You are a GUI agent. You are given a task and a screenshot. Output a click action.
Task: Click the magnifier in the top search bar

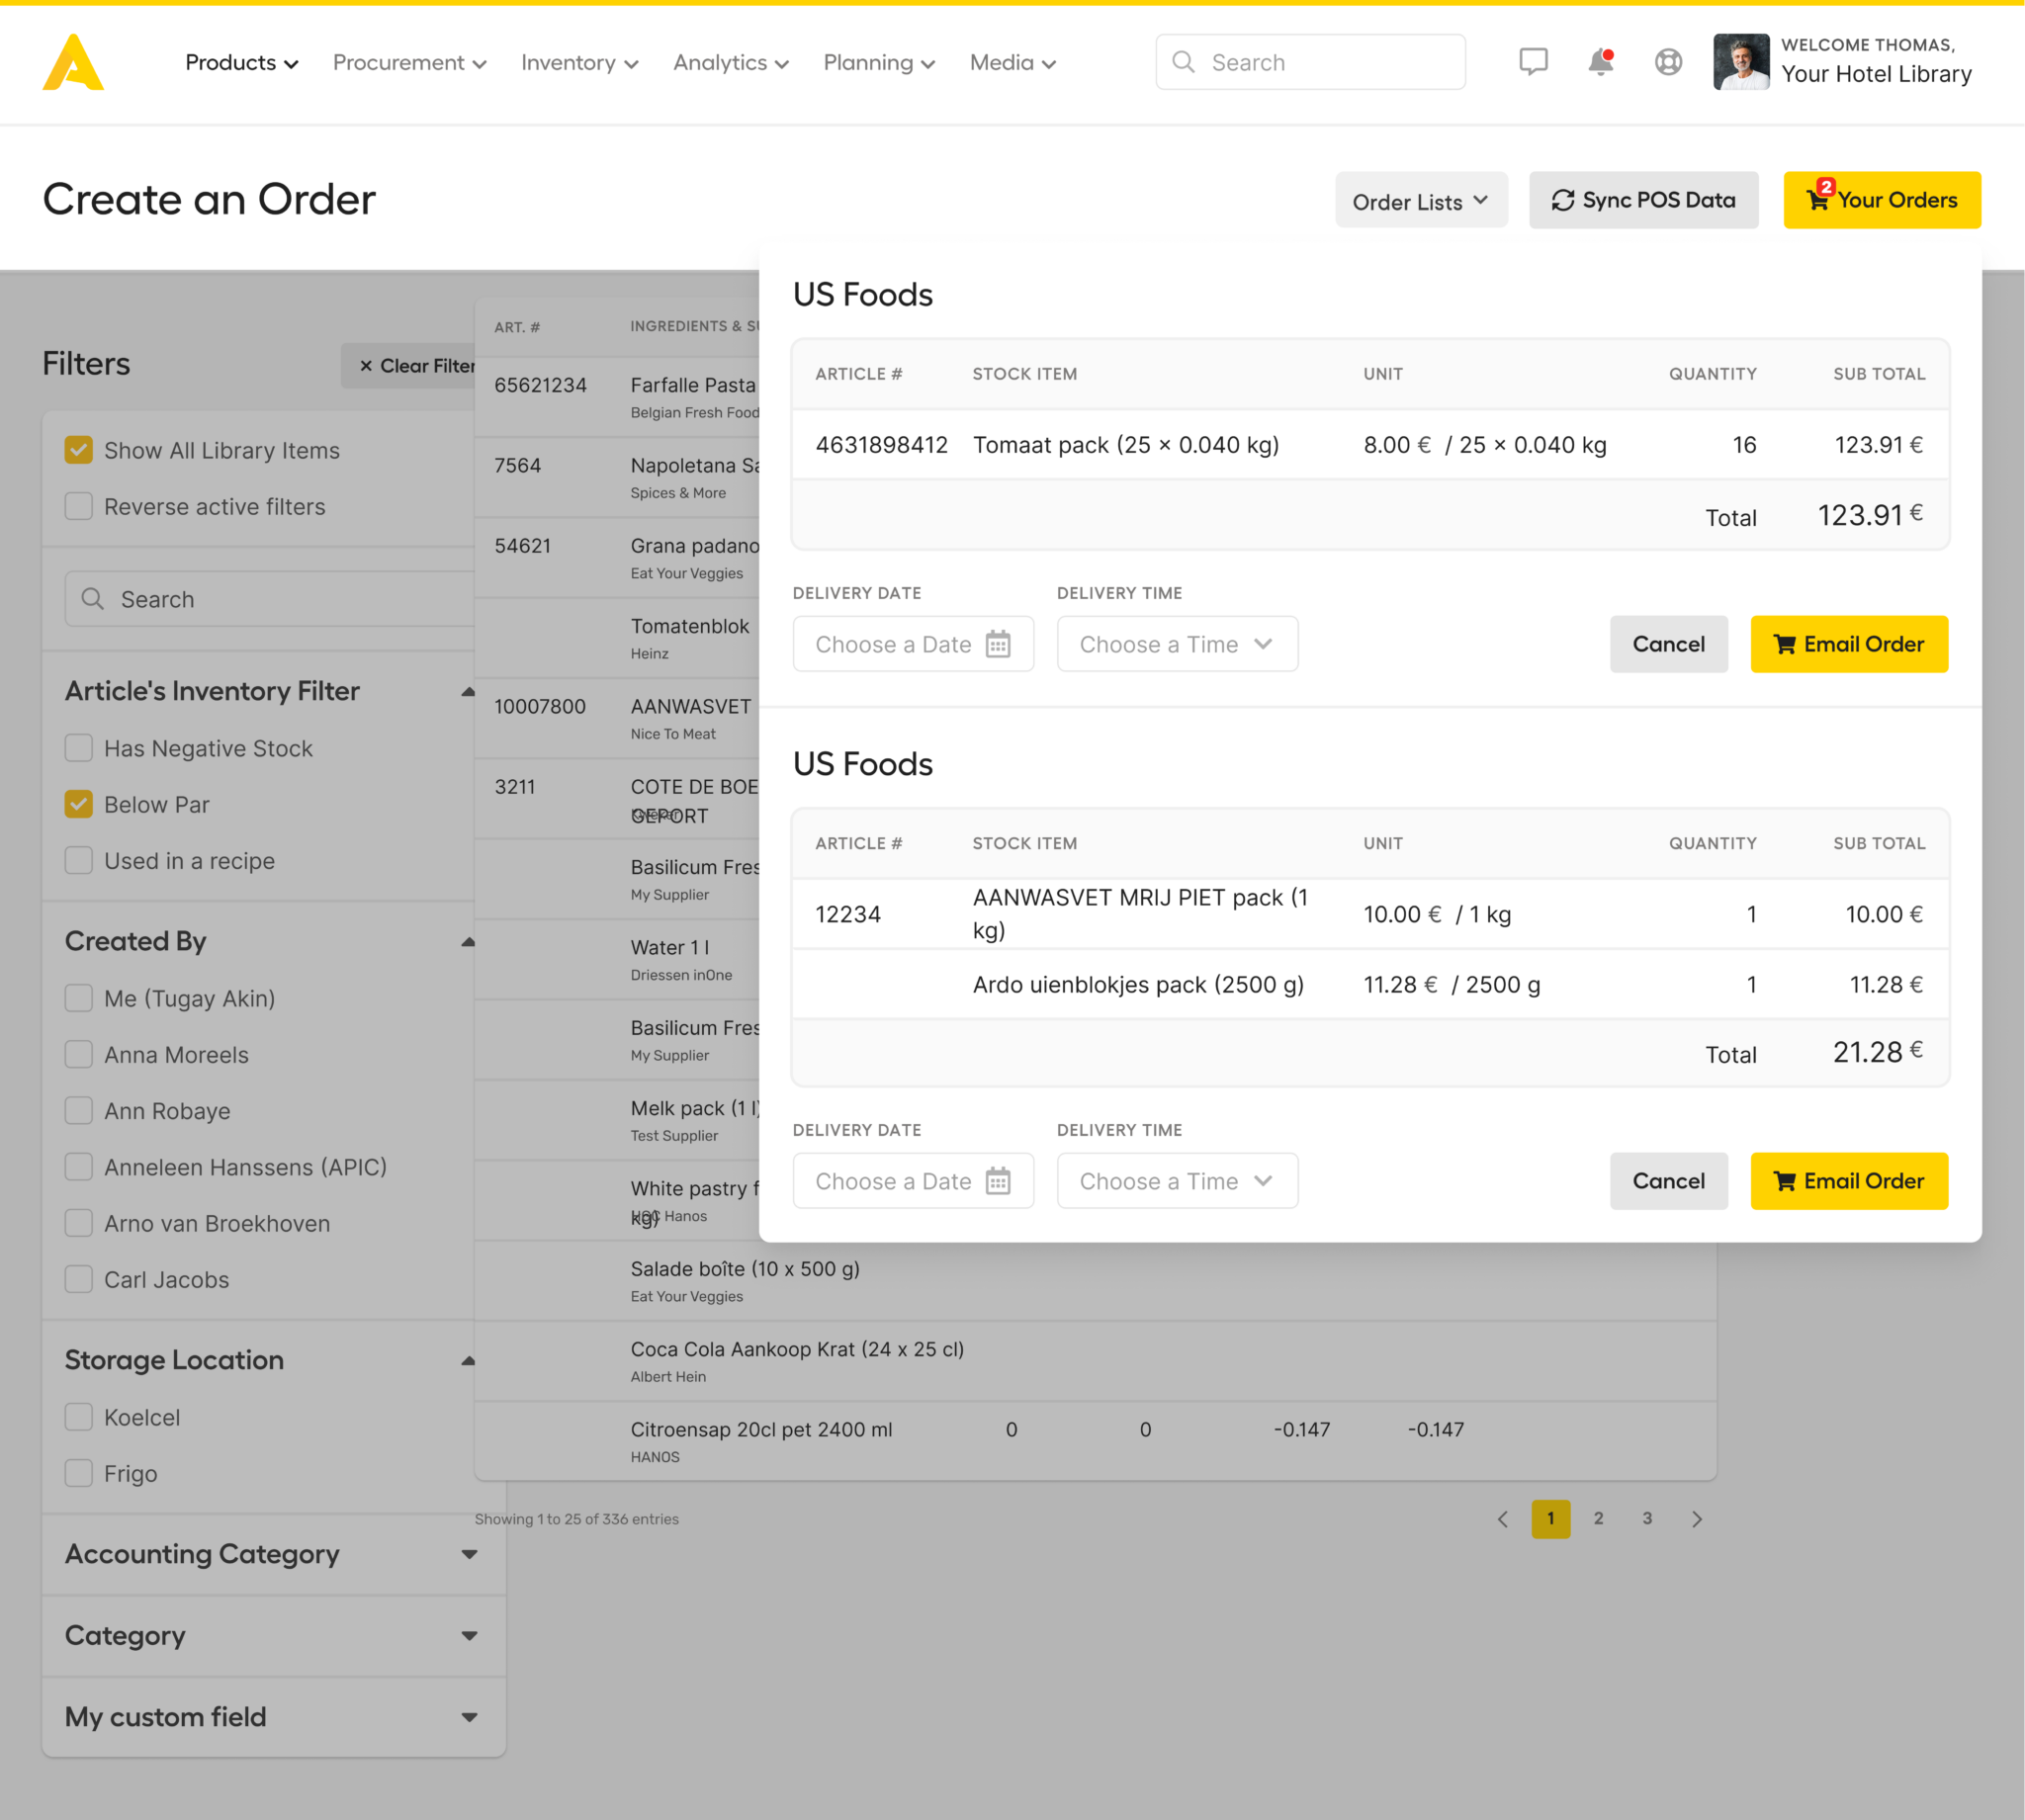click(x=1185, y=62)
